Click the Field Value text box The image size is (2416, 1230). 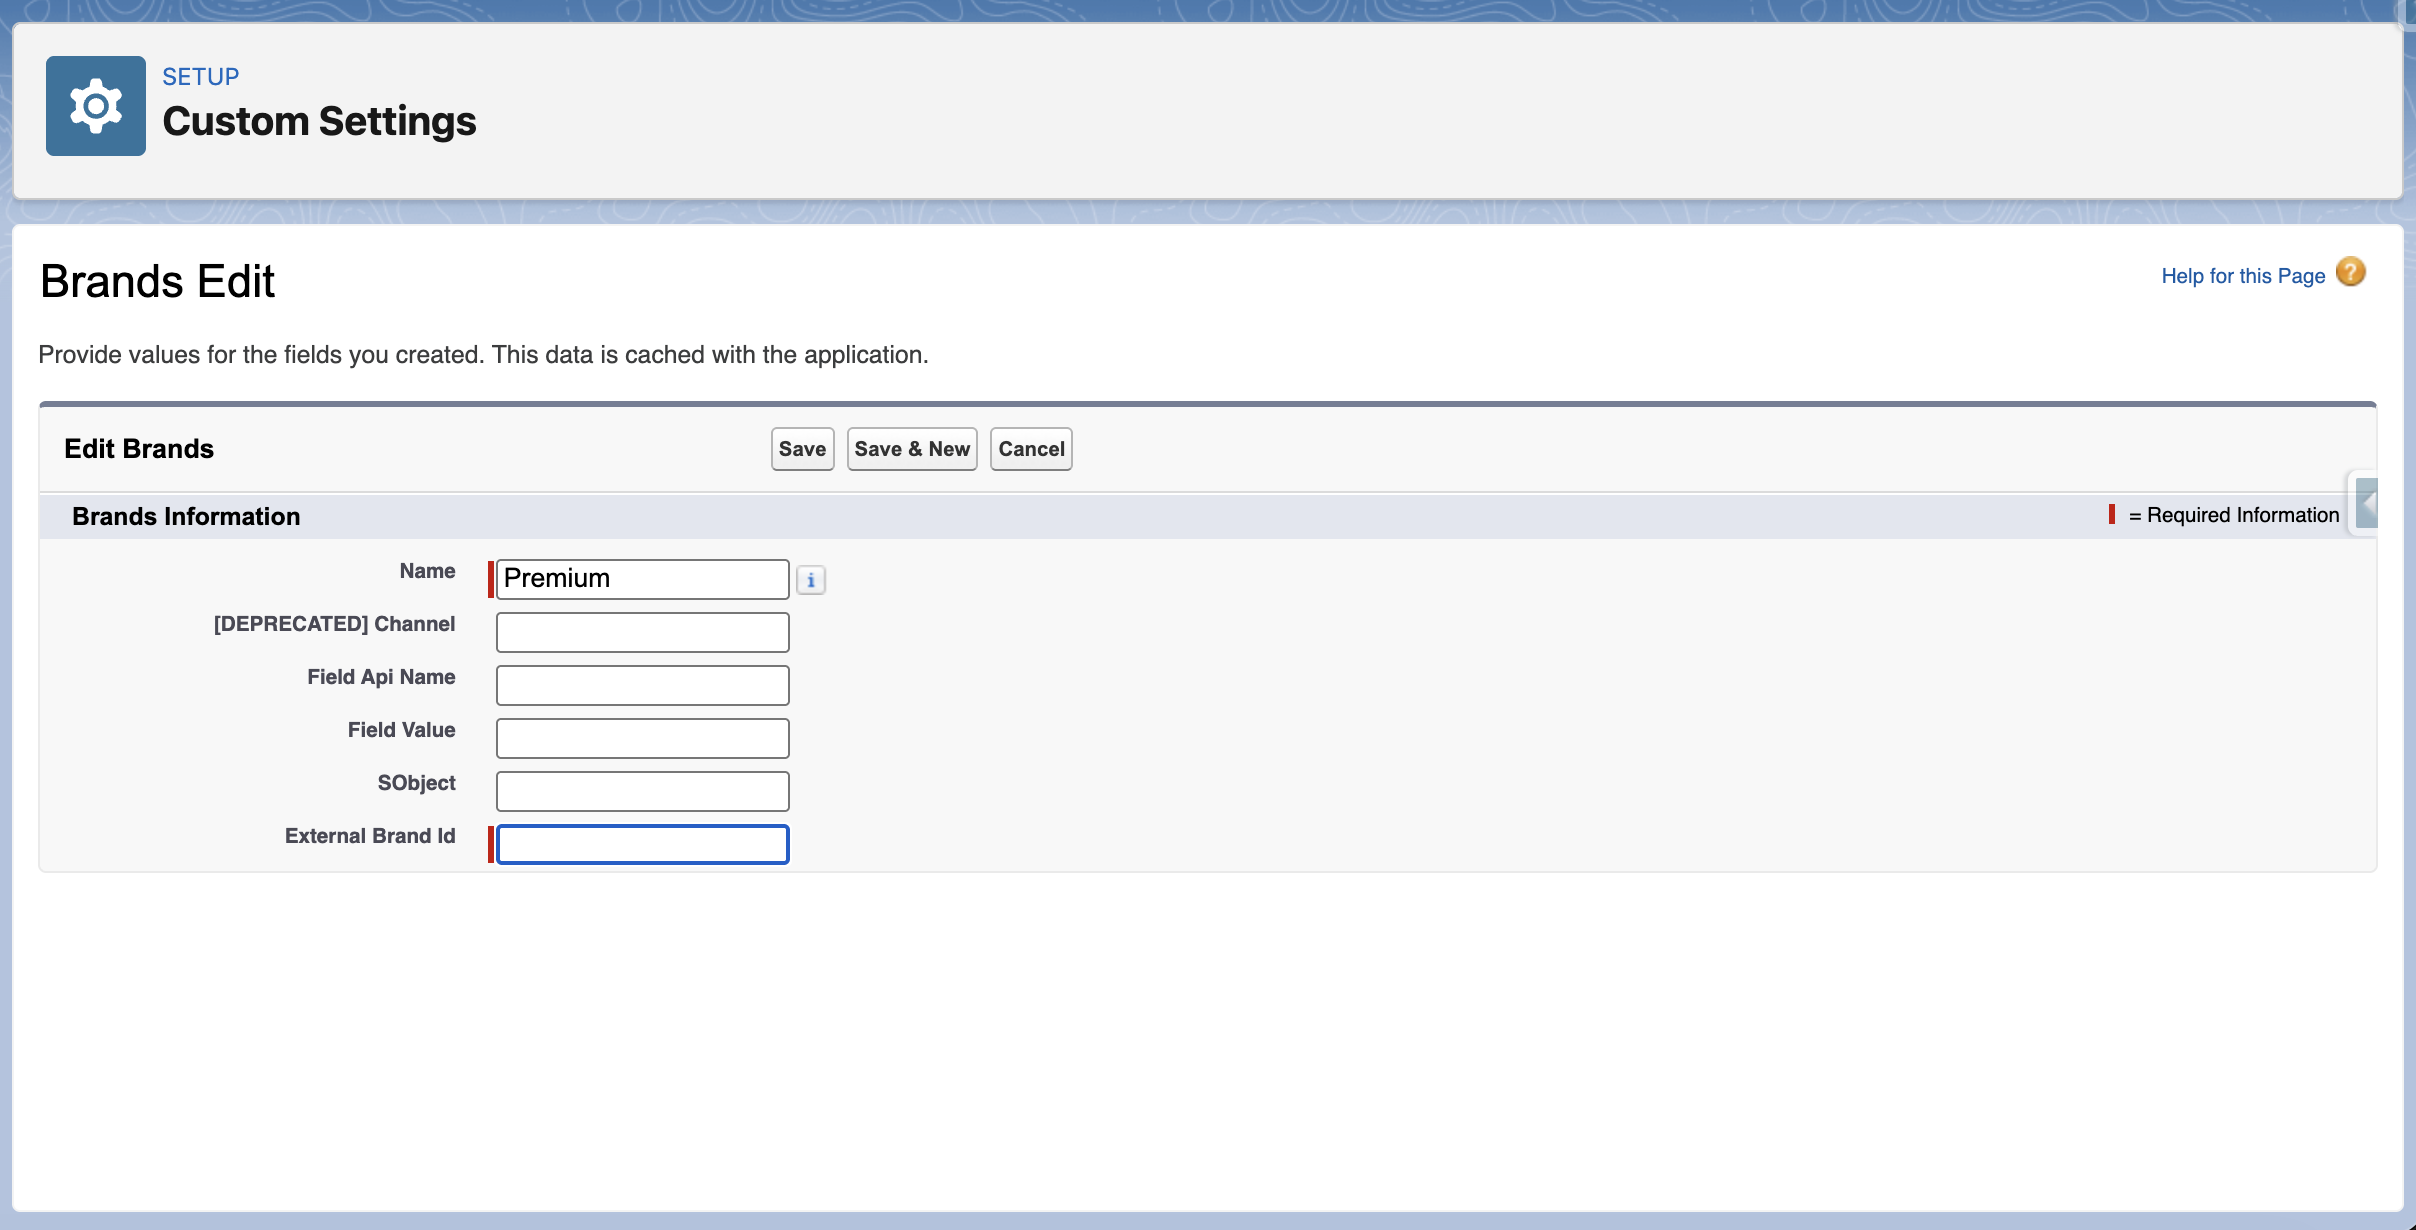coord(643,738)
